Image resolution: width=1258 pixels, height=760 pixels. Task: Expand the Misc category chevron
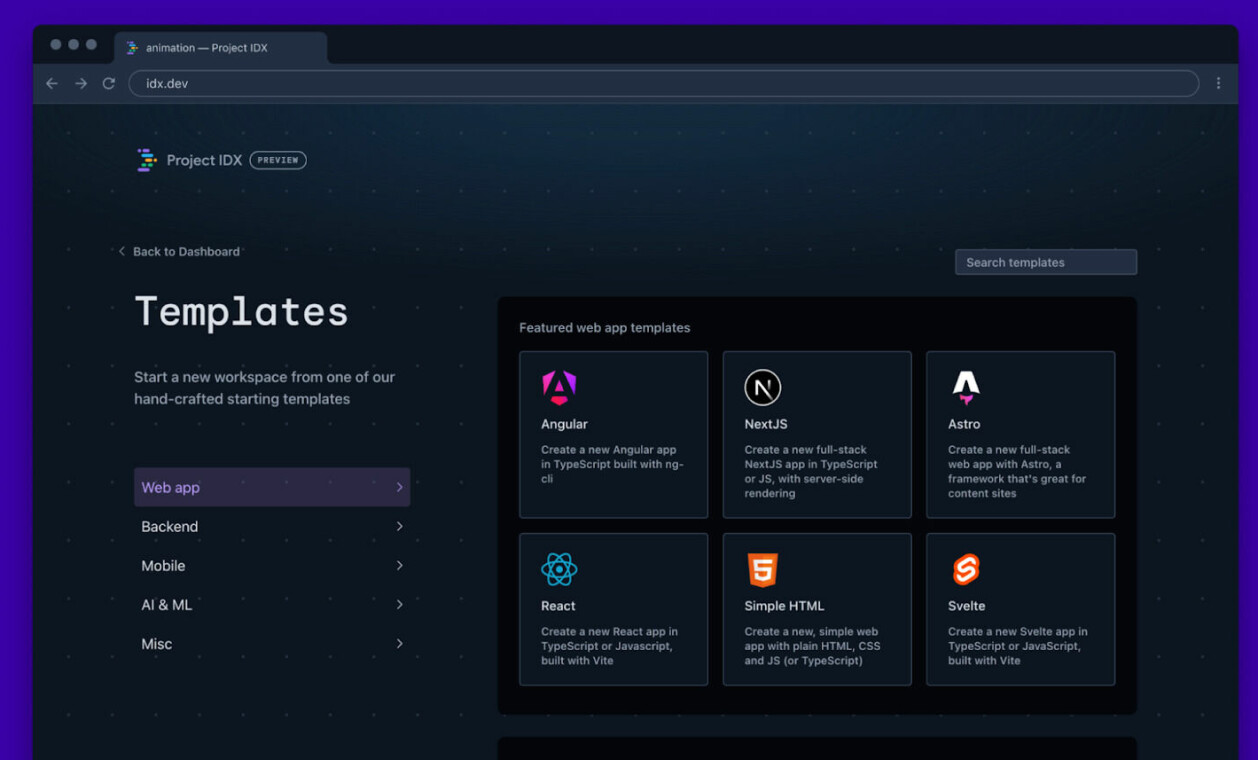(399, 643)
